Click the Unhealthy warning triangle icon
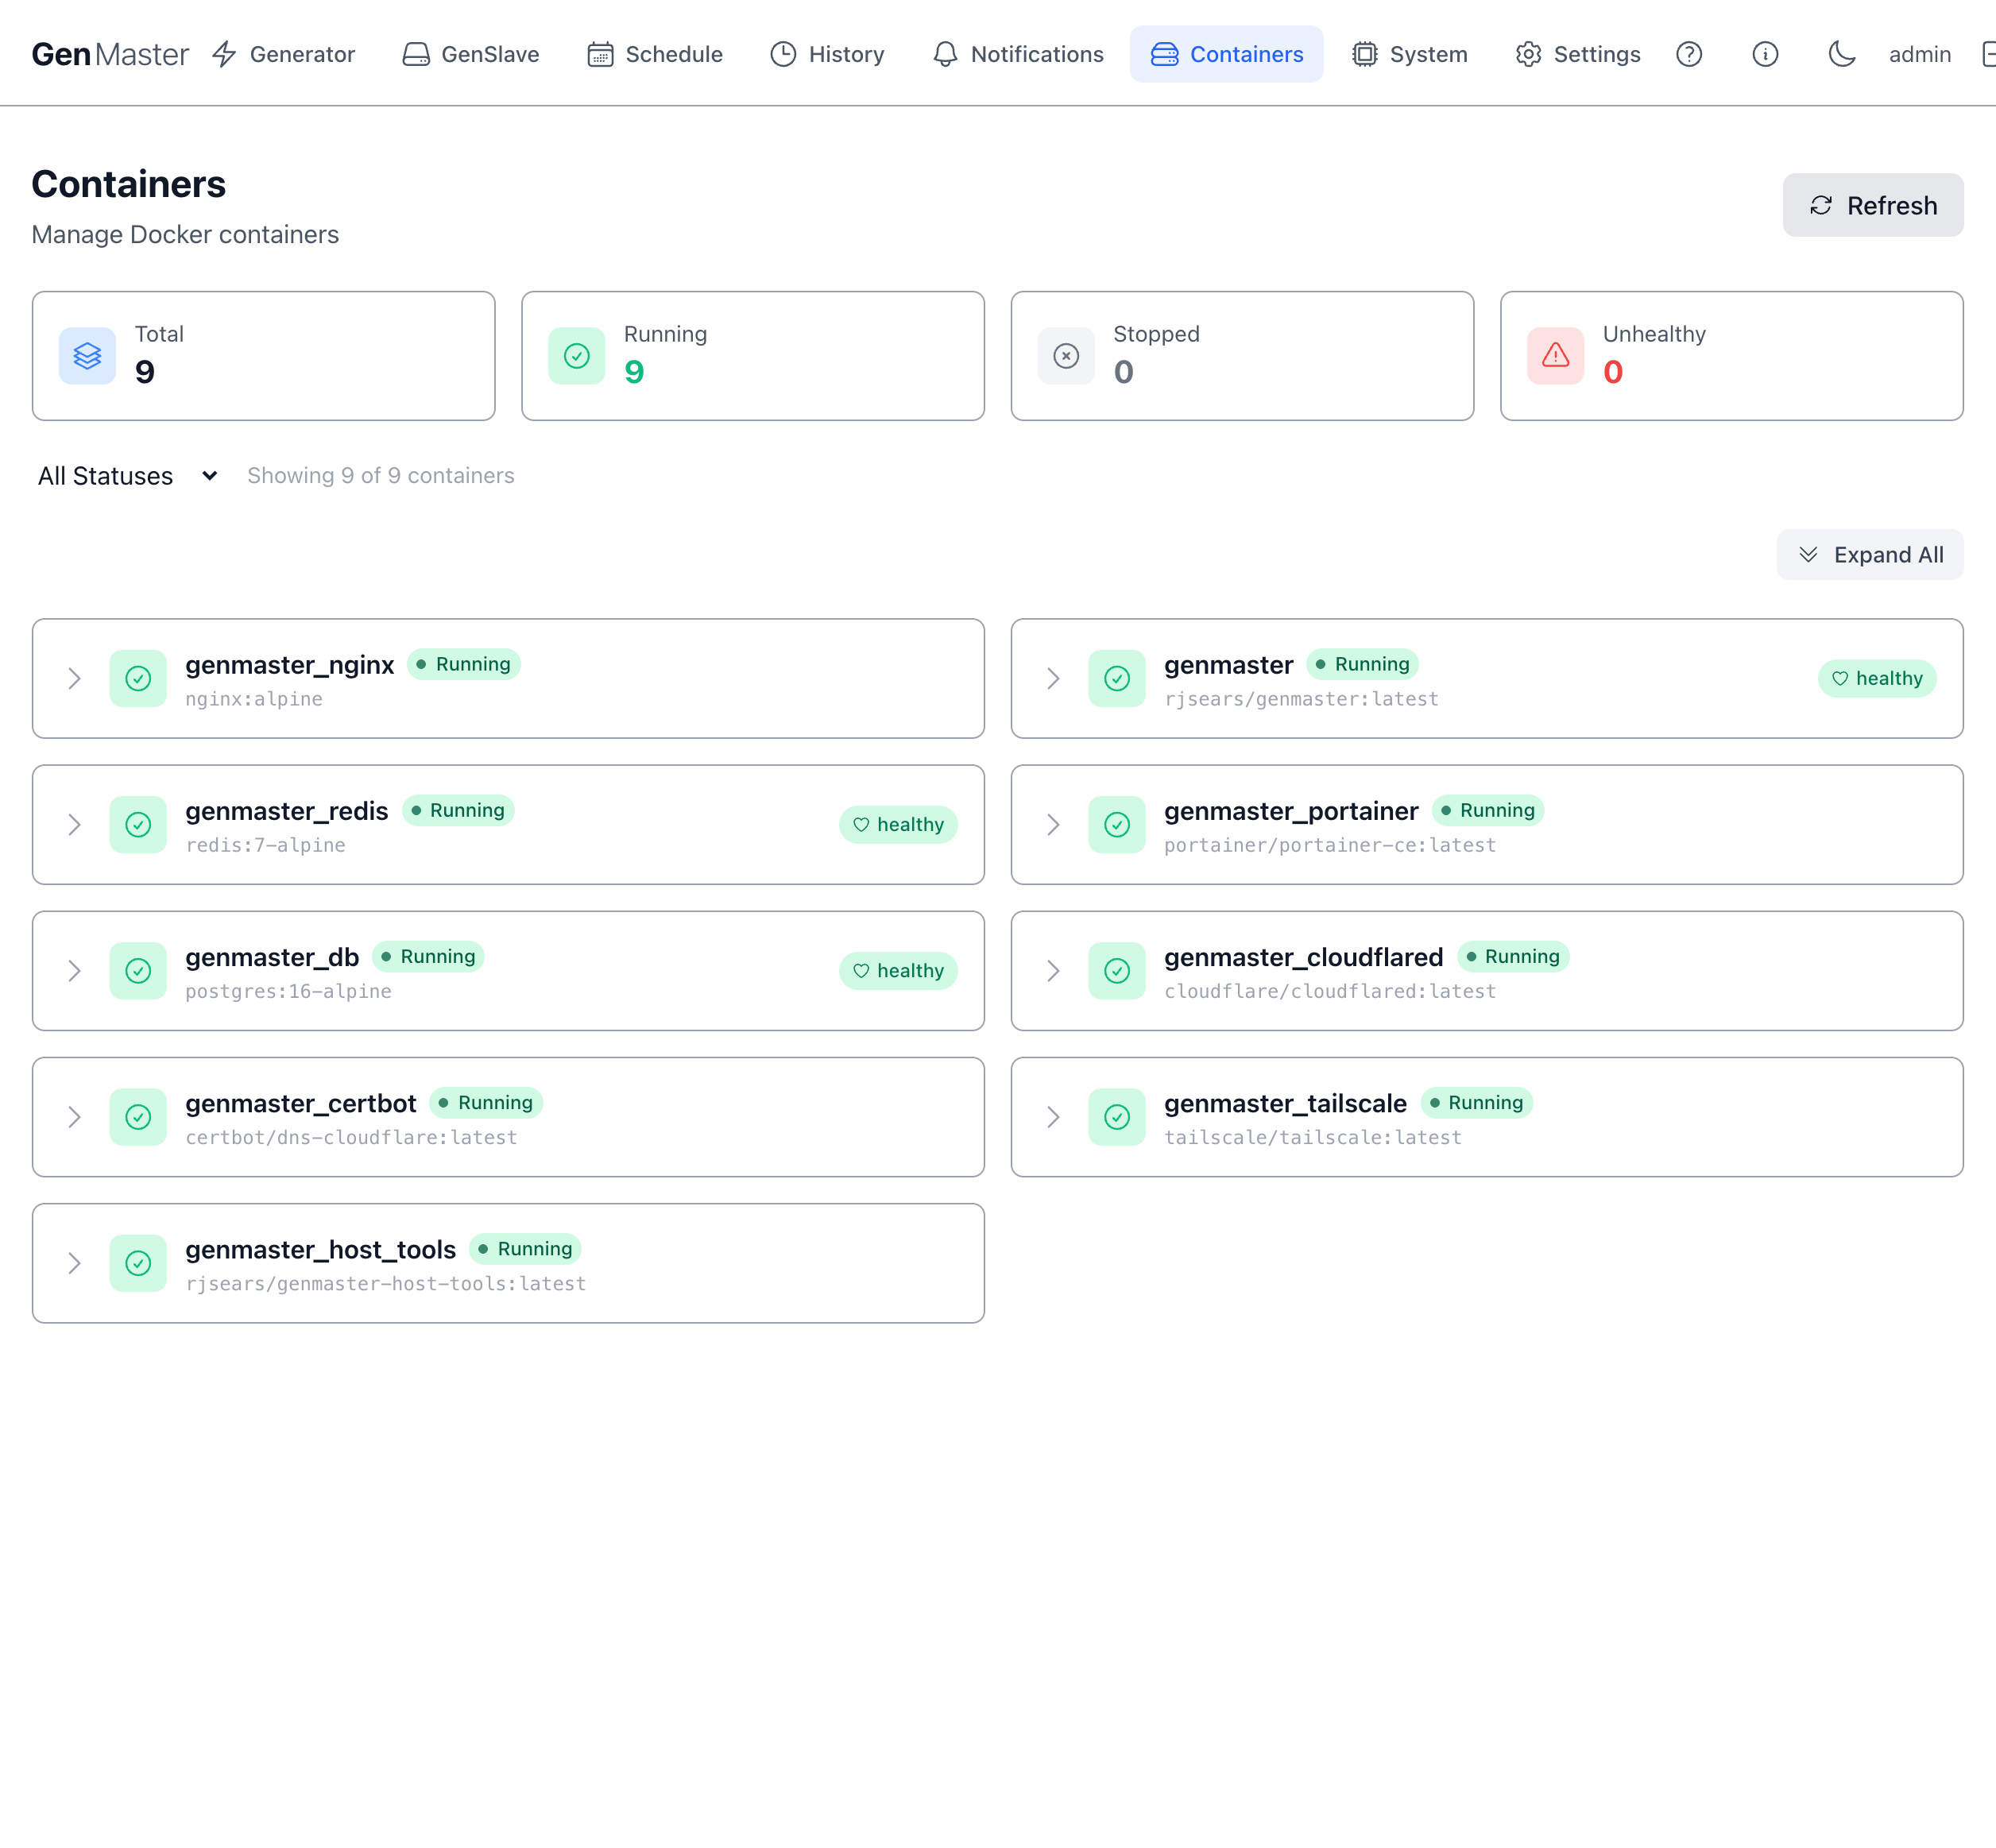Image resolution: width=1996 pixels, height=1848 pixels. click(1556, 356)
